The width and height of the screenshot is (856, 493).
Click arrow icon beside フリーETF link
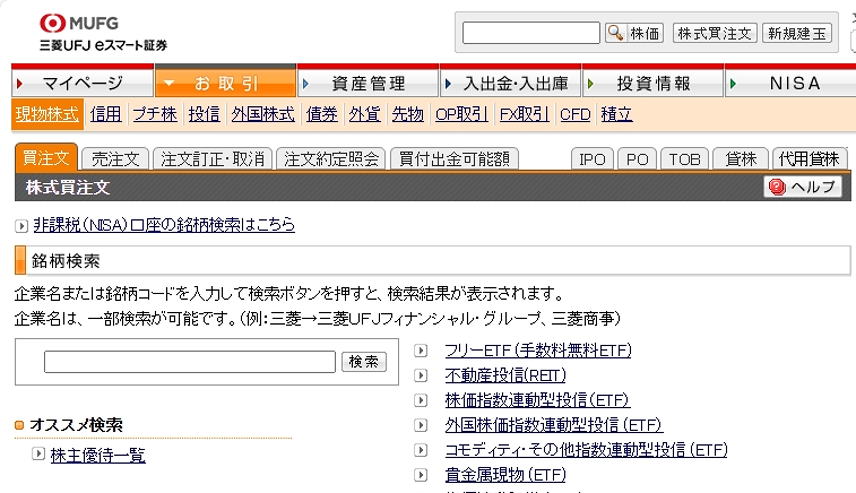[x=421, y=350]
